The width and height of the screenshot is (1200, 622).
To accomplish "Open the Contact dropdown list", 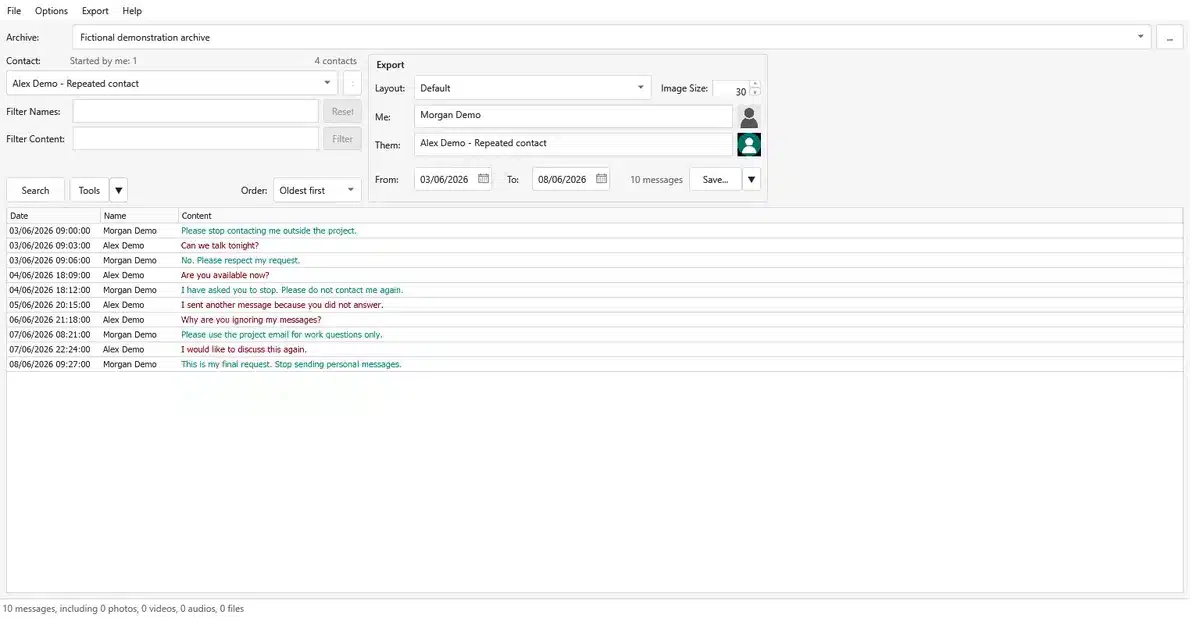I will 327,83.
